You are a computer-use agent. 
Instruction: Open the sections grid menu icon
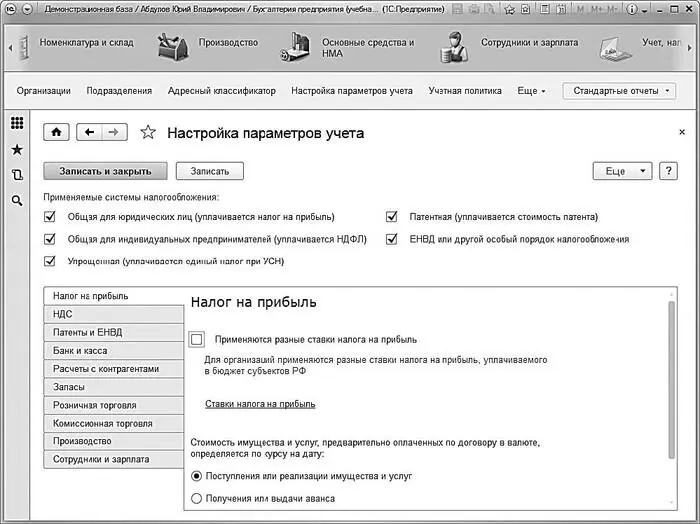coord(17,123)
